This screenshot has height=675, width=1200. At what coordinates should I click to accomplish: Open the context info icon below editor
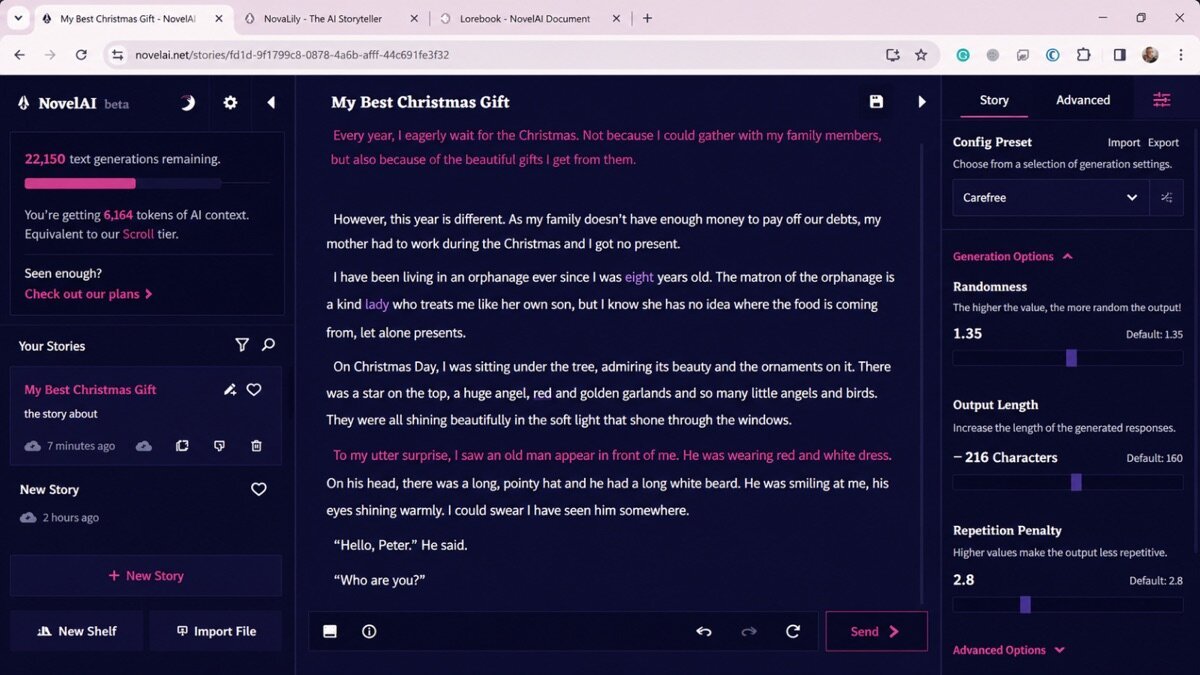tap(369, 631)
